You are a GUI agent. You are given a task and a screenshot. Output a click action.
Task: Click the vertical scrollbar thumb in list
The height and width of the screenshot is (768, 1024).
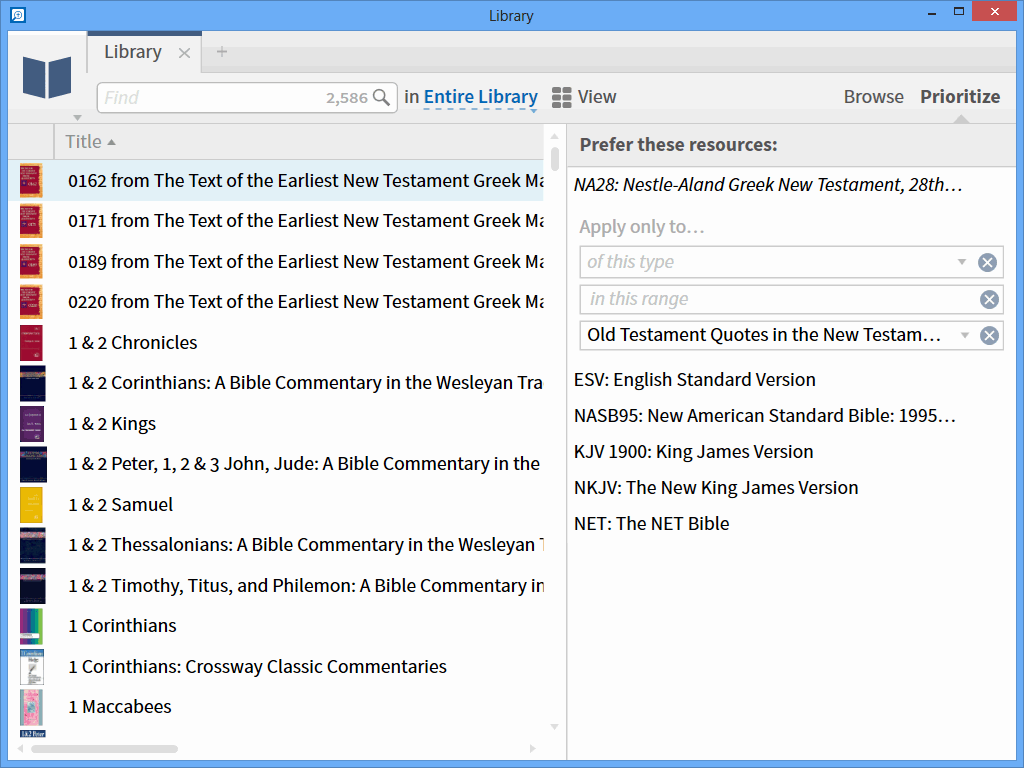pyautogui.click(x=554, y=159)
